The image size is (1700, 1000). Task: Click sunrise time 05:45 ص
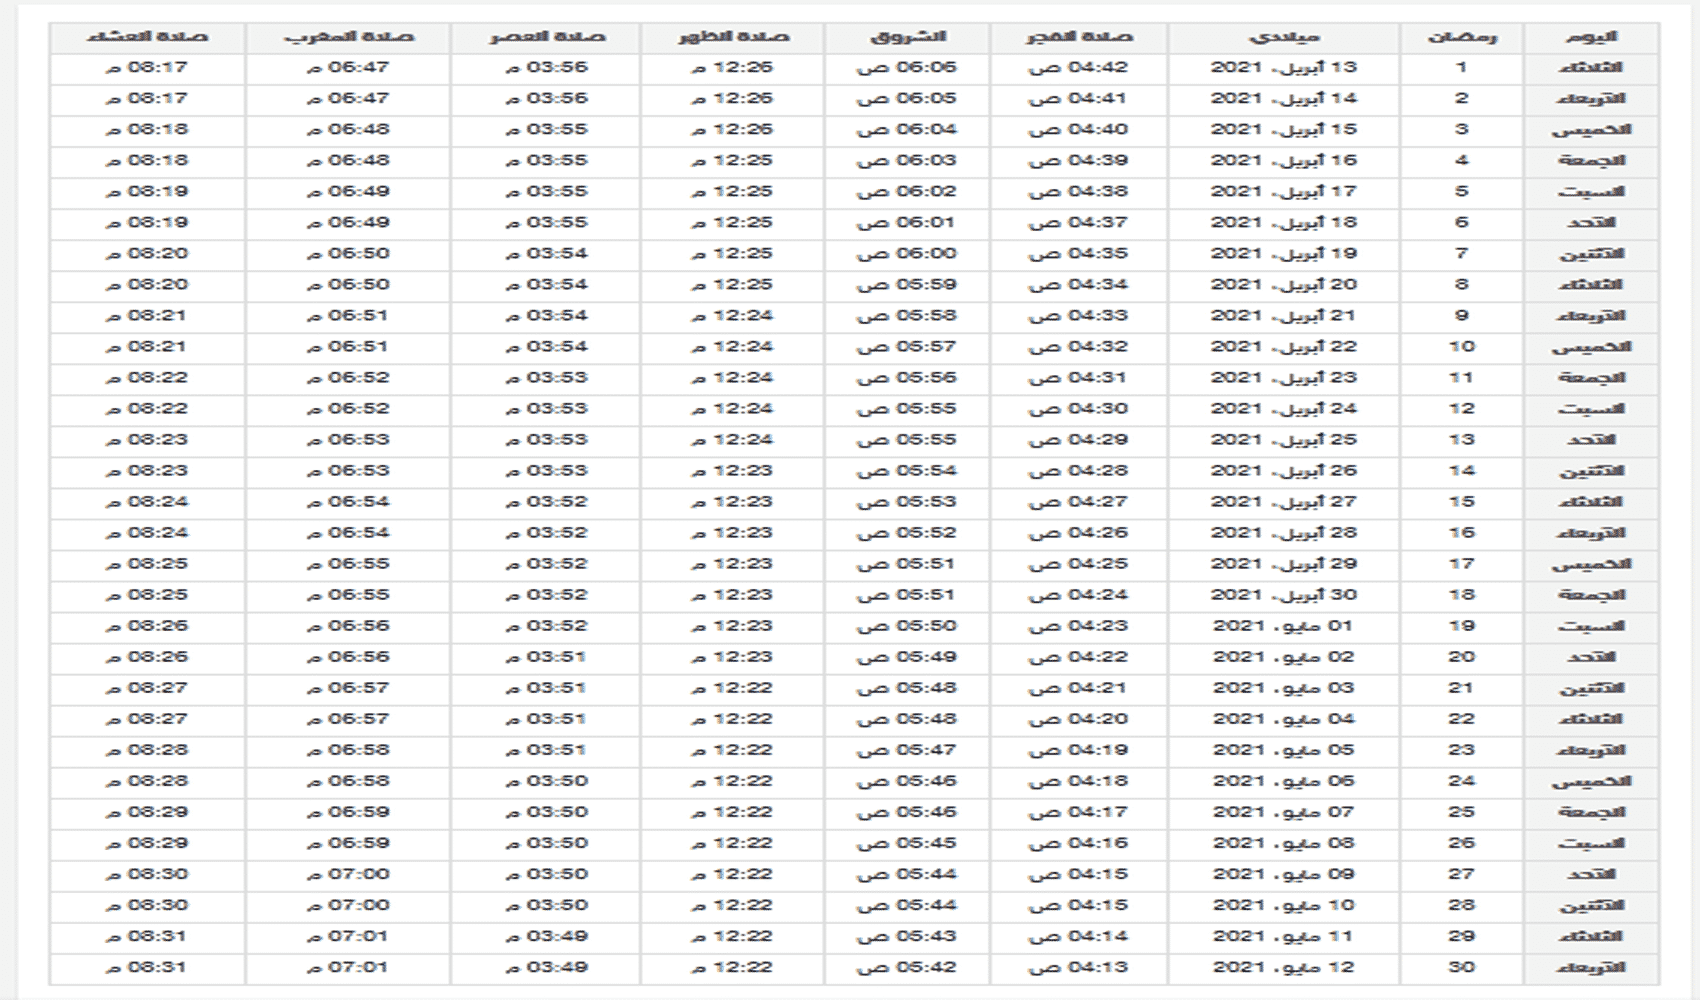click(907, 843)
